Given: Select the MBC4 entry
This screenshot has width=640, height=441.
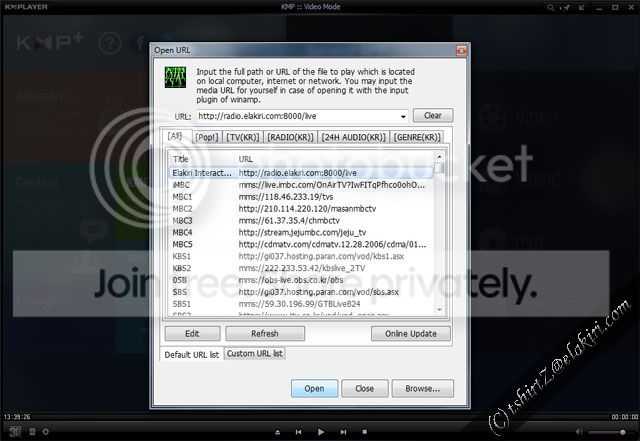Looking at the screenshot, I should tap(301, 232).
